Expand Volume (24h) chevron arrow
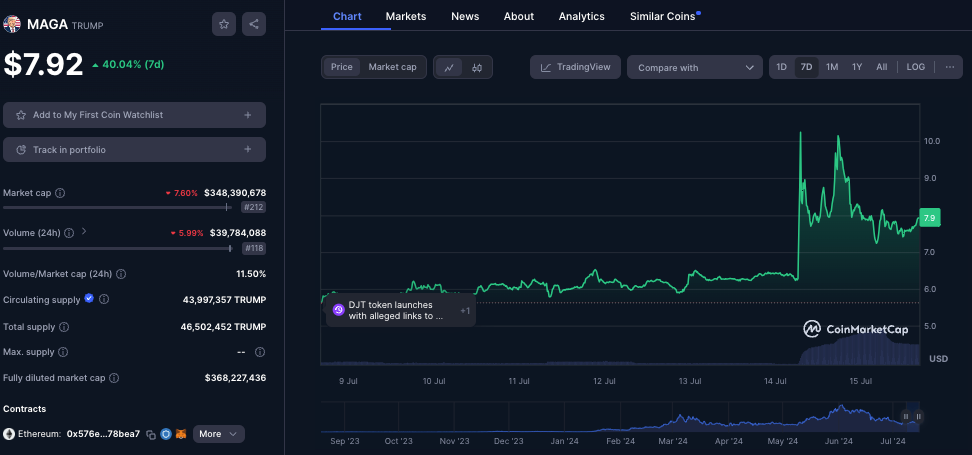This screenshot has height=455, width=972. click(84, 232)
